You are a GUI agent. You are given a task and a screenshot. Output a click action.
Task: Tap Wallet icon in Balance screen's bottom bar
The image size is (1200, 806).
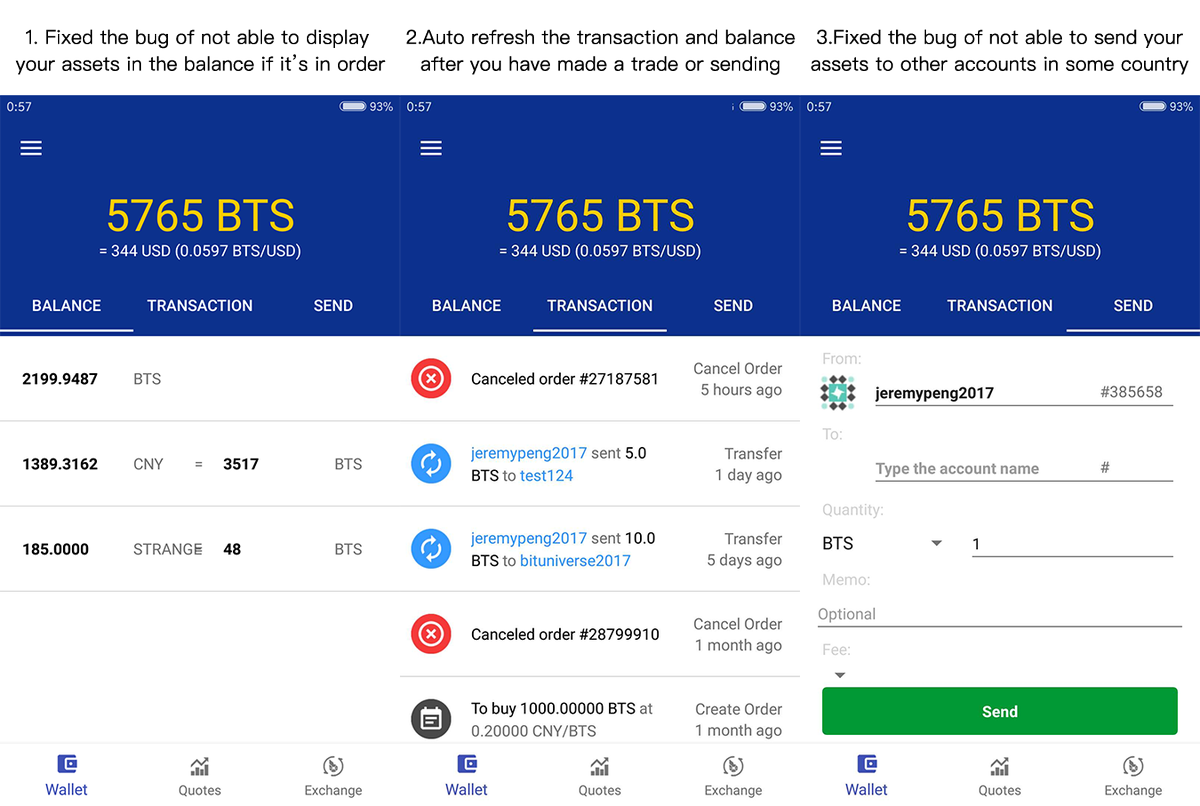67,765
